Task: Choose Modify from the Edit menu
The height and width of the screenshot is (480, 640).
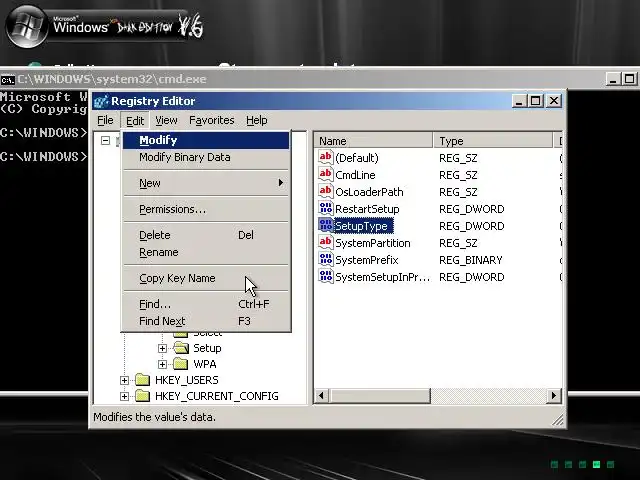Action: (x=206, y=140)
